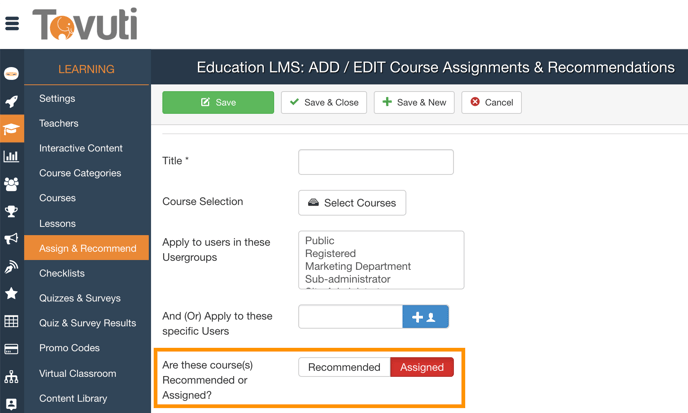This screenshot has width=688, height=413.
Task: Pick Public from usergroups list
Action: click(320, 241)
